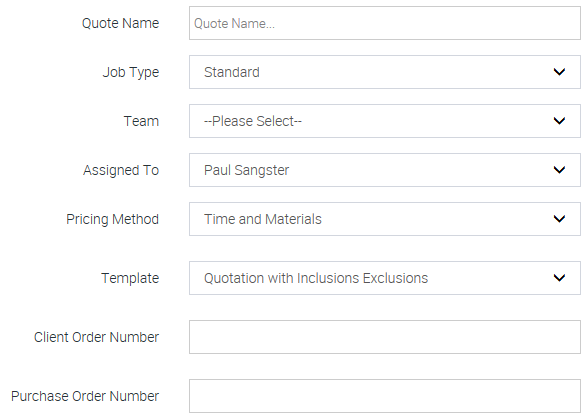Click the Quote Name label
588x420 pixels.
click(120, 23)
